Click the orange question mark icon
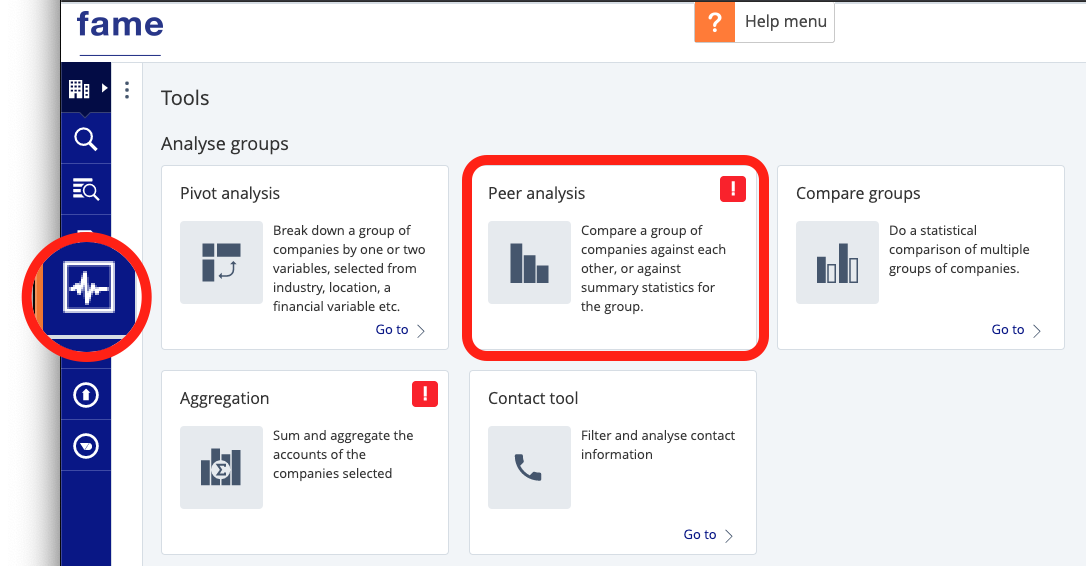Viewport: 1086px width, 566px height. [x=715, y=22]
